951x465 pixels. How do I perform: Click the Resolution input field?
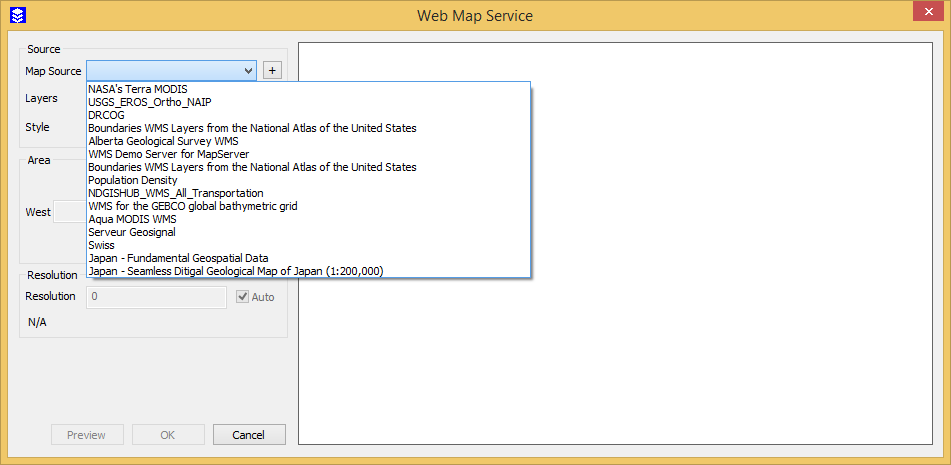(156, 297)
